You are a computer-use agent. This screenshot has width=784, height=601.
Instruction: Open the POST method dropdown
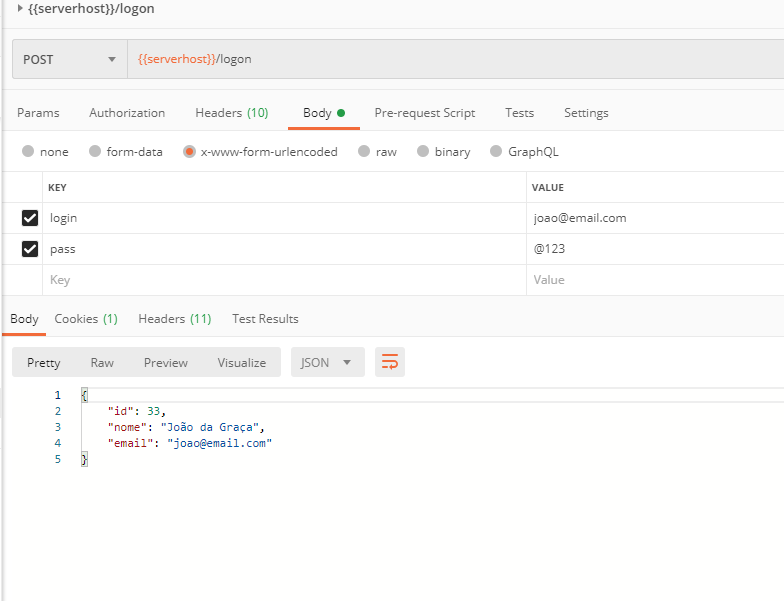(70, 60)
